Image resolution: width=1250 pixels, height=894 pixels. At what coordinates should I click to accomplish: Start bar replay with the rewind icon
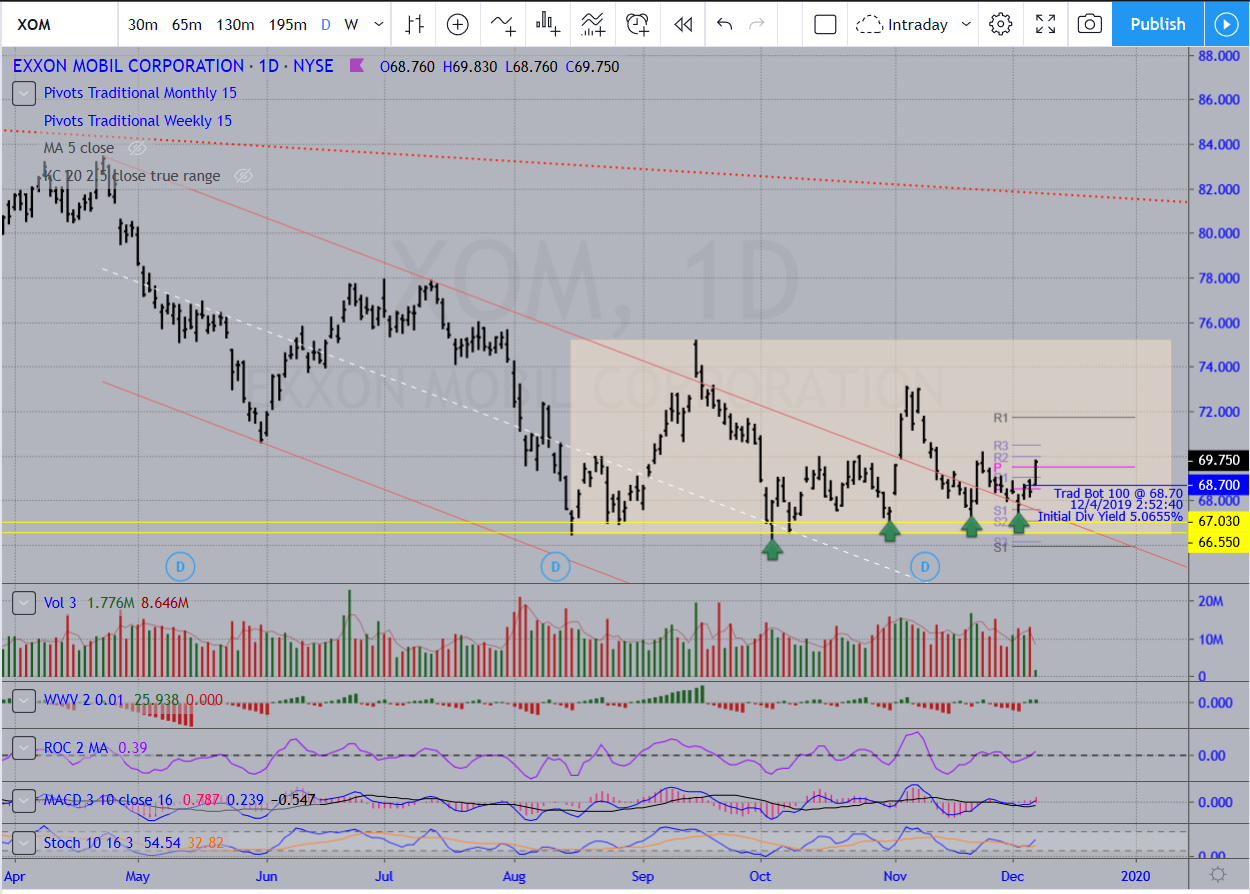[x=683, y=24]
